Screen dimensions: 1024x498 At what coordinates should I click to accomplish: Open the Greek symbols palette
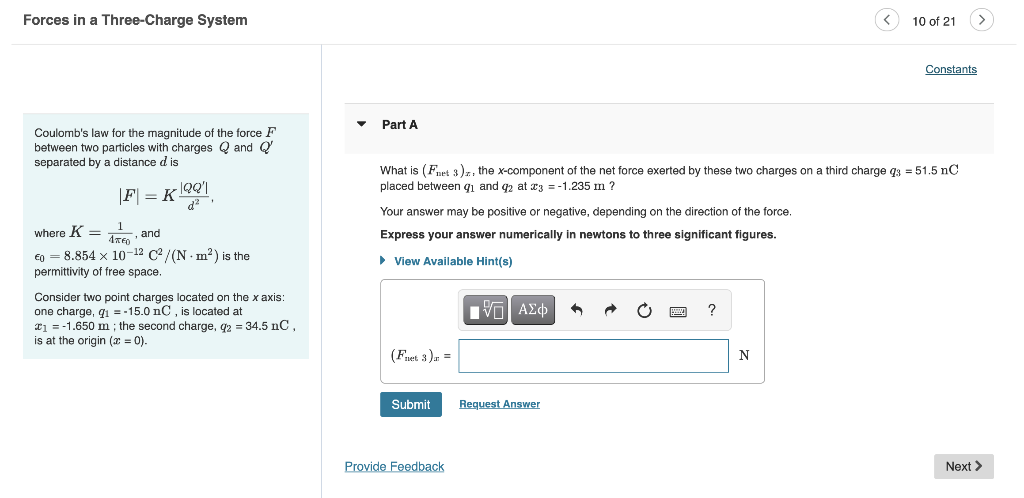[x=534, y=310]
